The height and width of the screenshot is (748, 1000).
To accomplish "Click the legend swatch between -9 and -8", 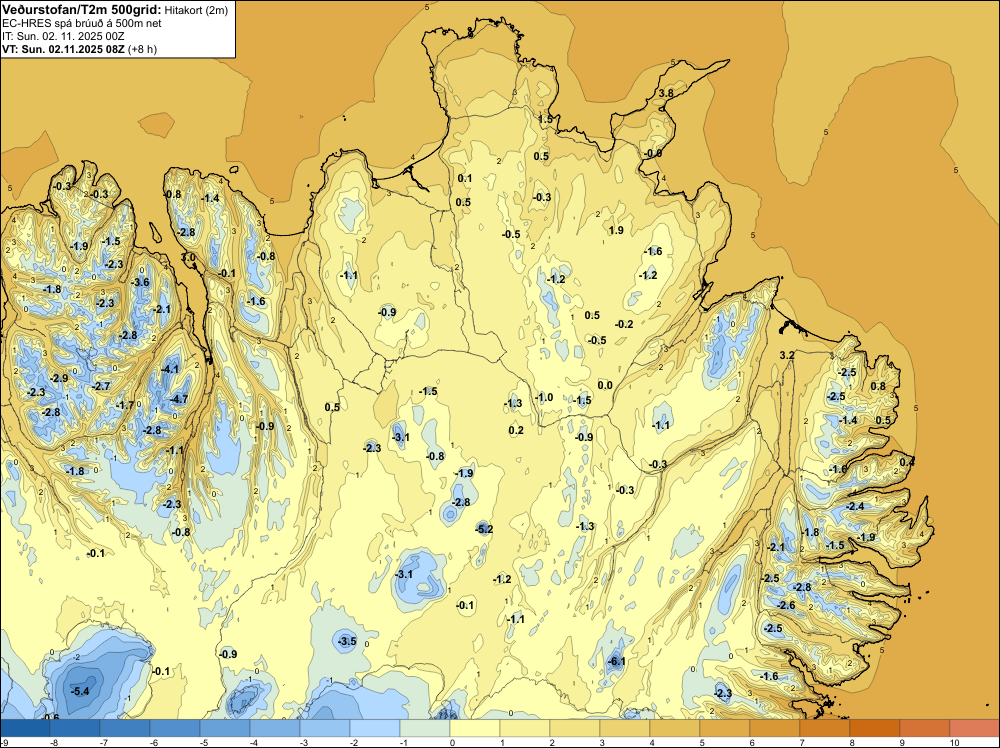I will click(x=25, y=728).
